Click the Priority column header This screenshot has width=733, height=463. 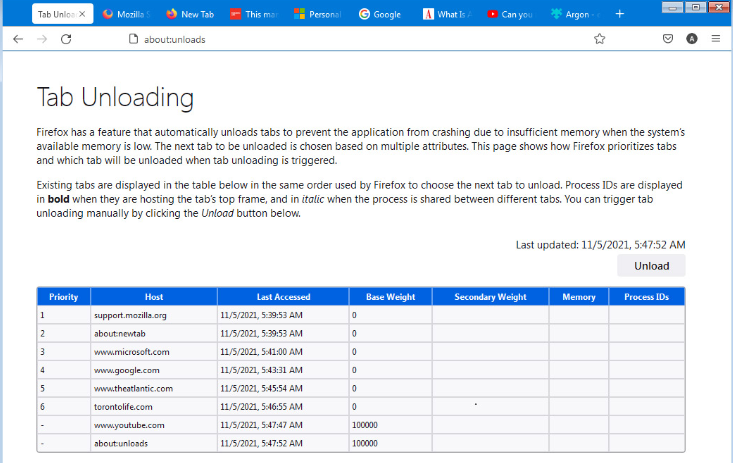point(64,297)
